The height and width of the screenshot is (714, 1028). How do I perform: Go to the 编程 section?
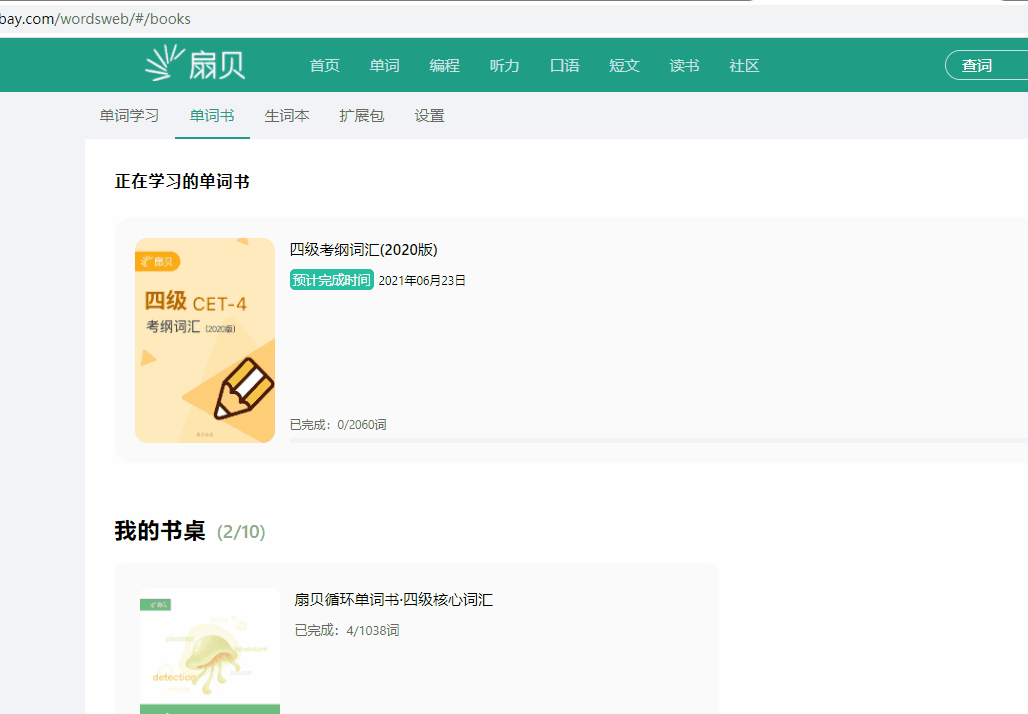(445, 66)
